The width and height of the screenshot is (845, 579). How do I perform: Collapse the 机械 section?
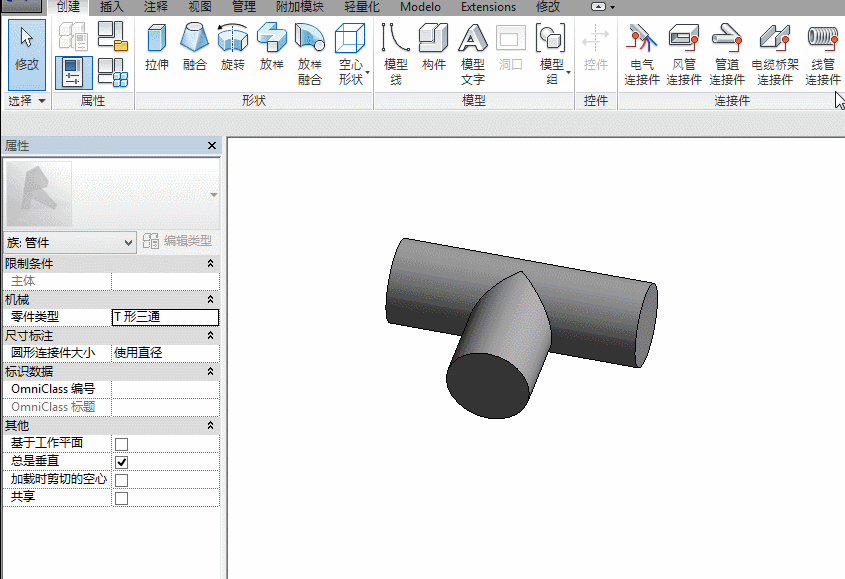(x=210, y=299)
